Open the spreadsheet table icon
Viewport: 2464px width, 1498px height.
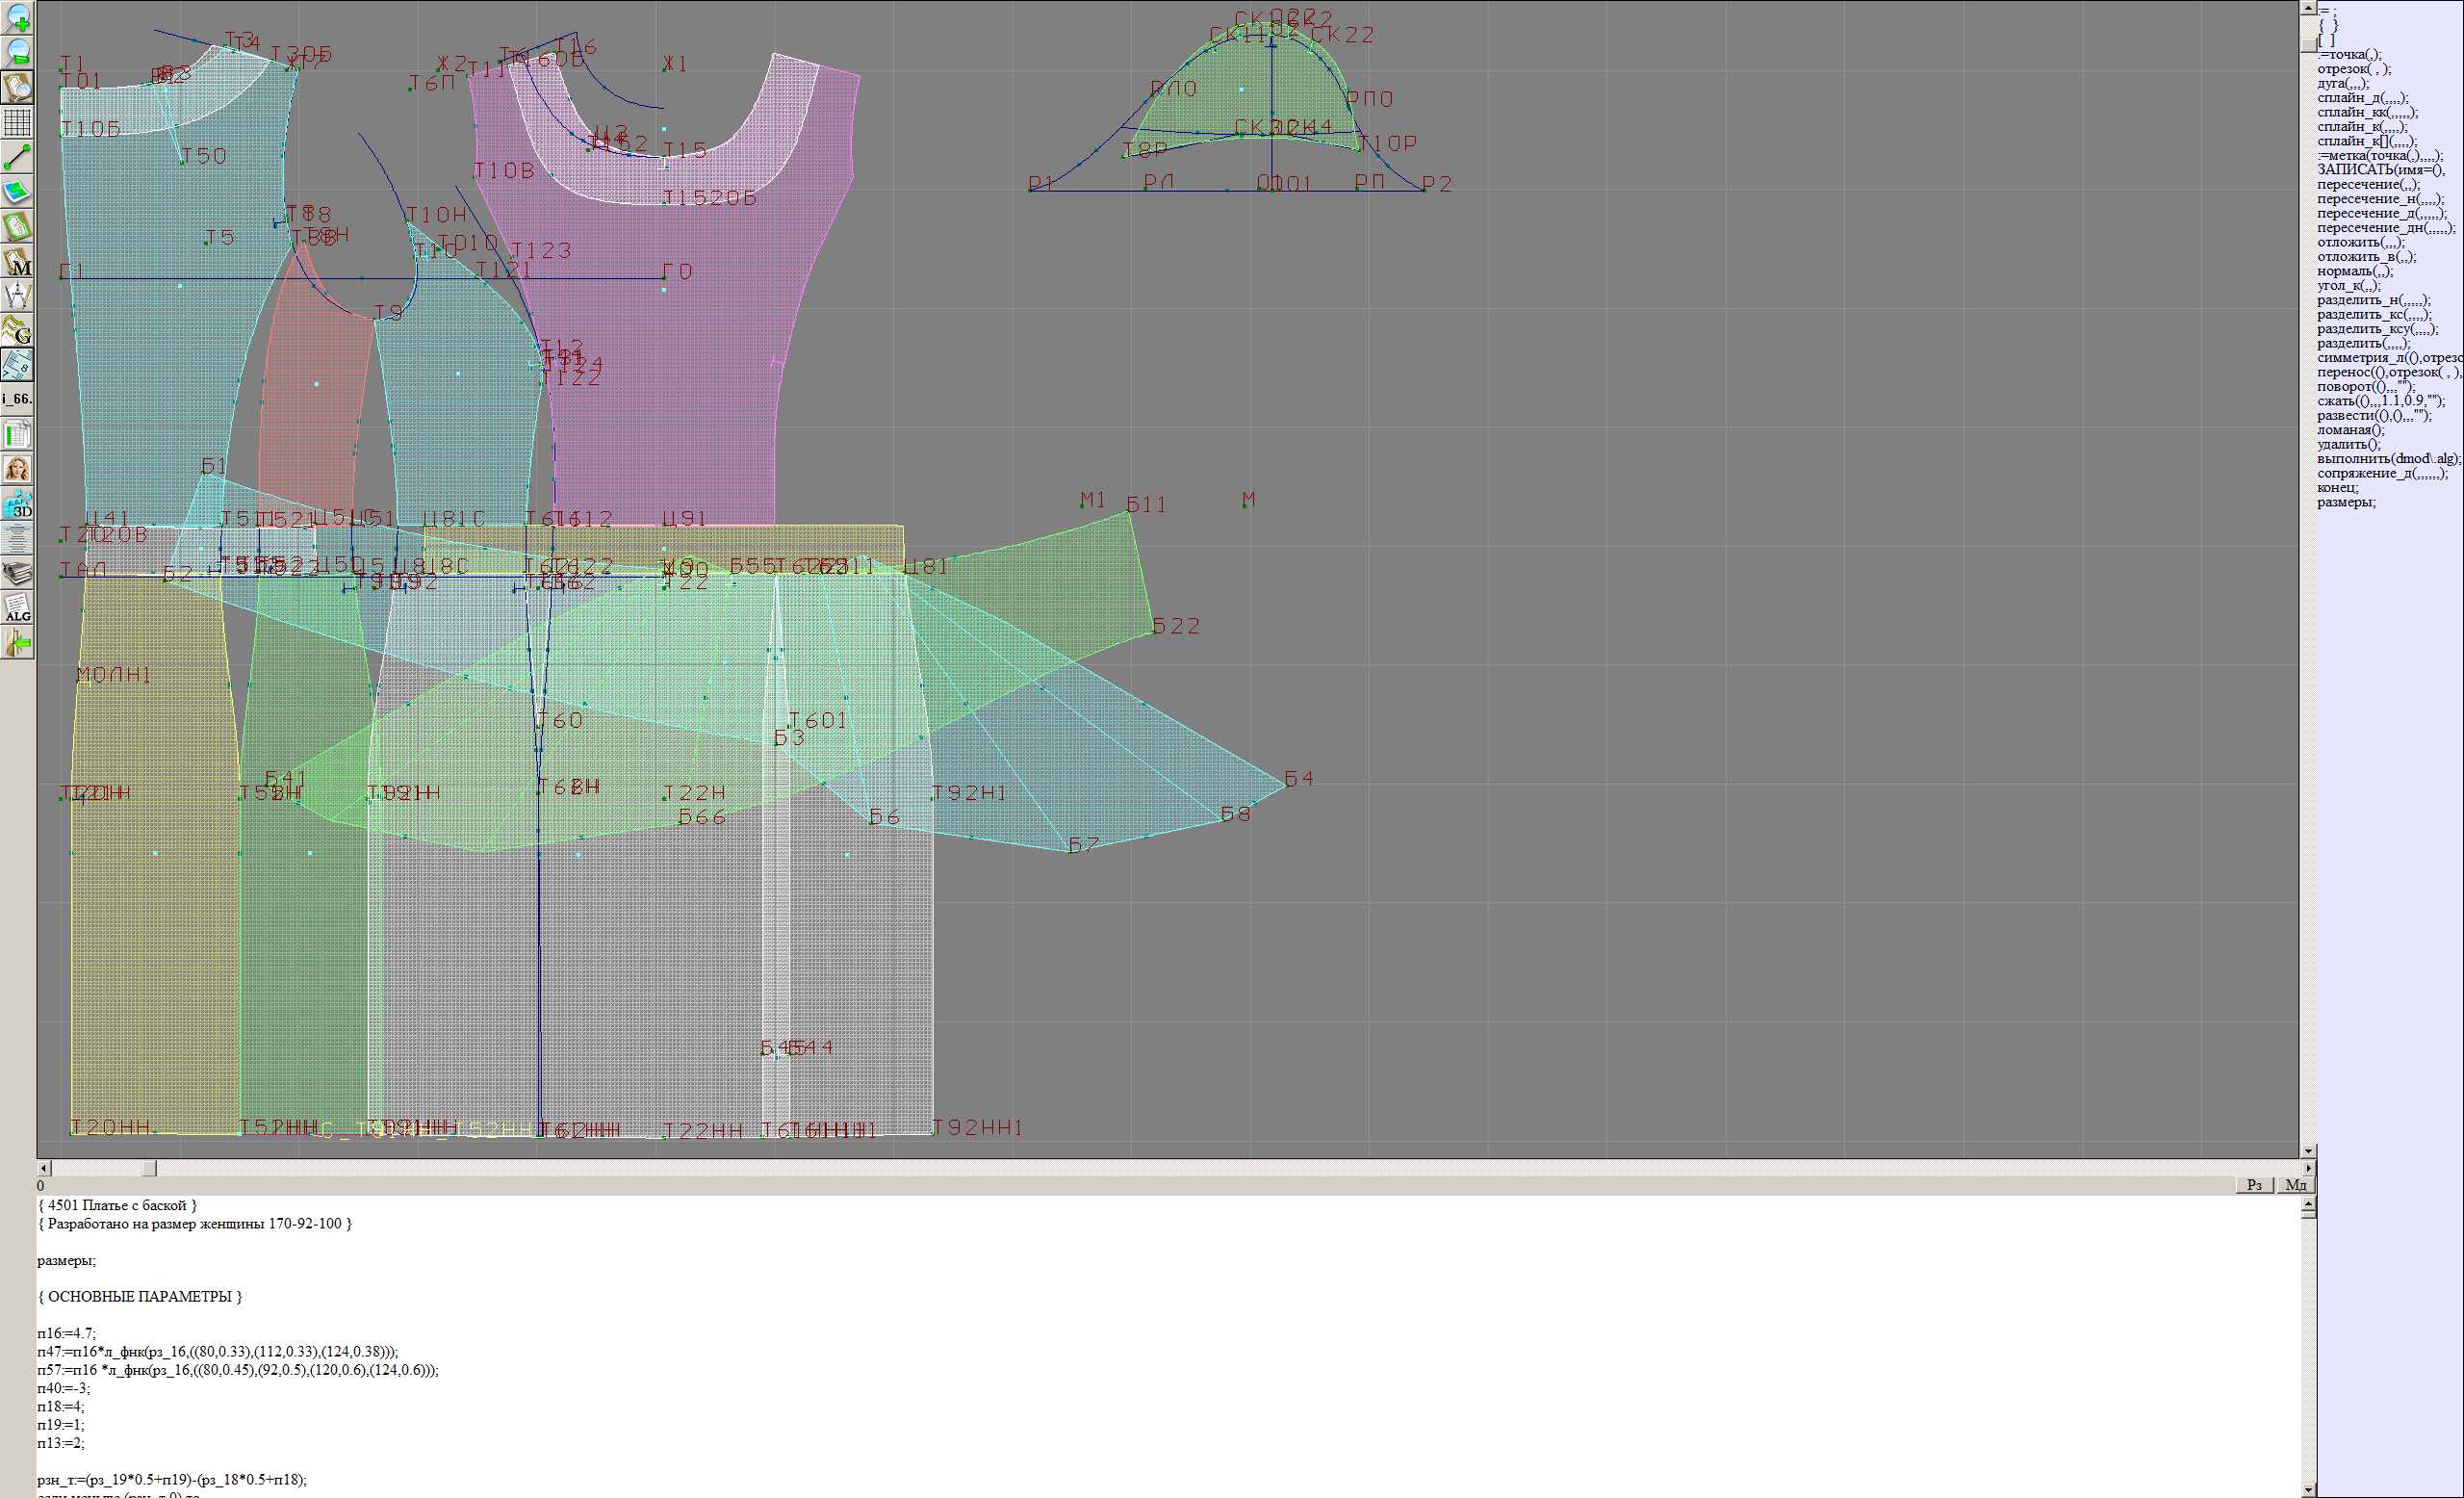click(x=18, y=435)
